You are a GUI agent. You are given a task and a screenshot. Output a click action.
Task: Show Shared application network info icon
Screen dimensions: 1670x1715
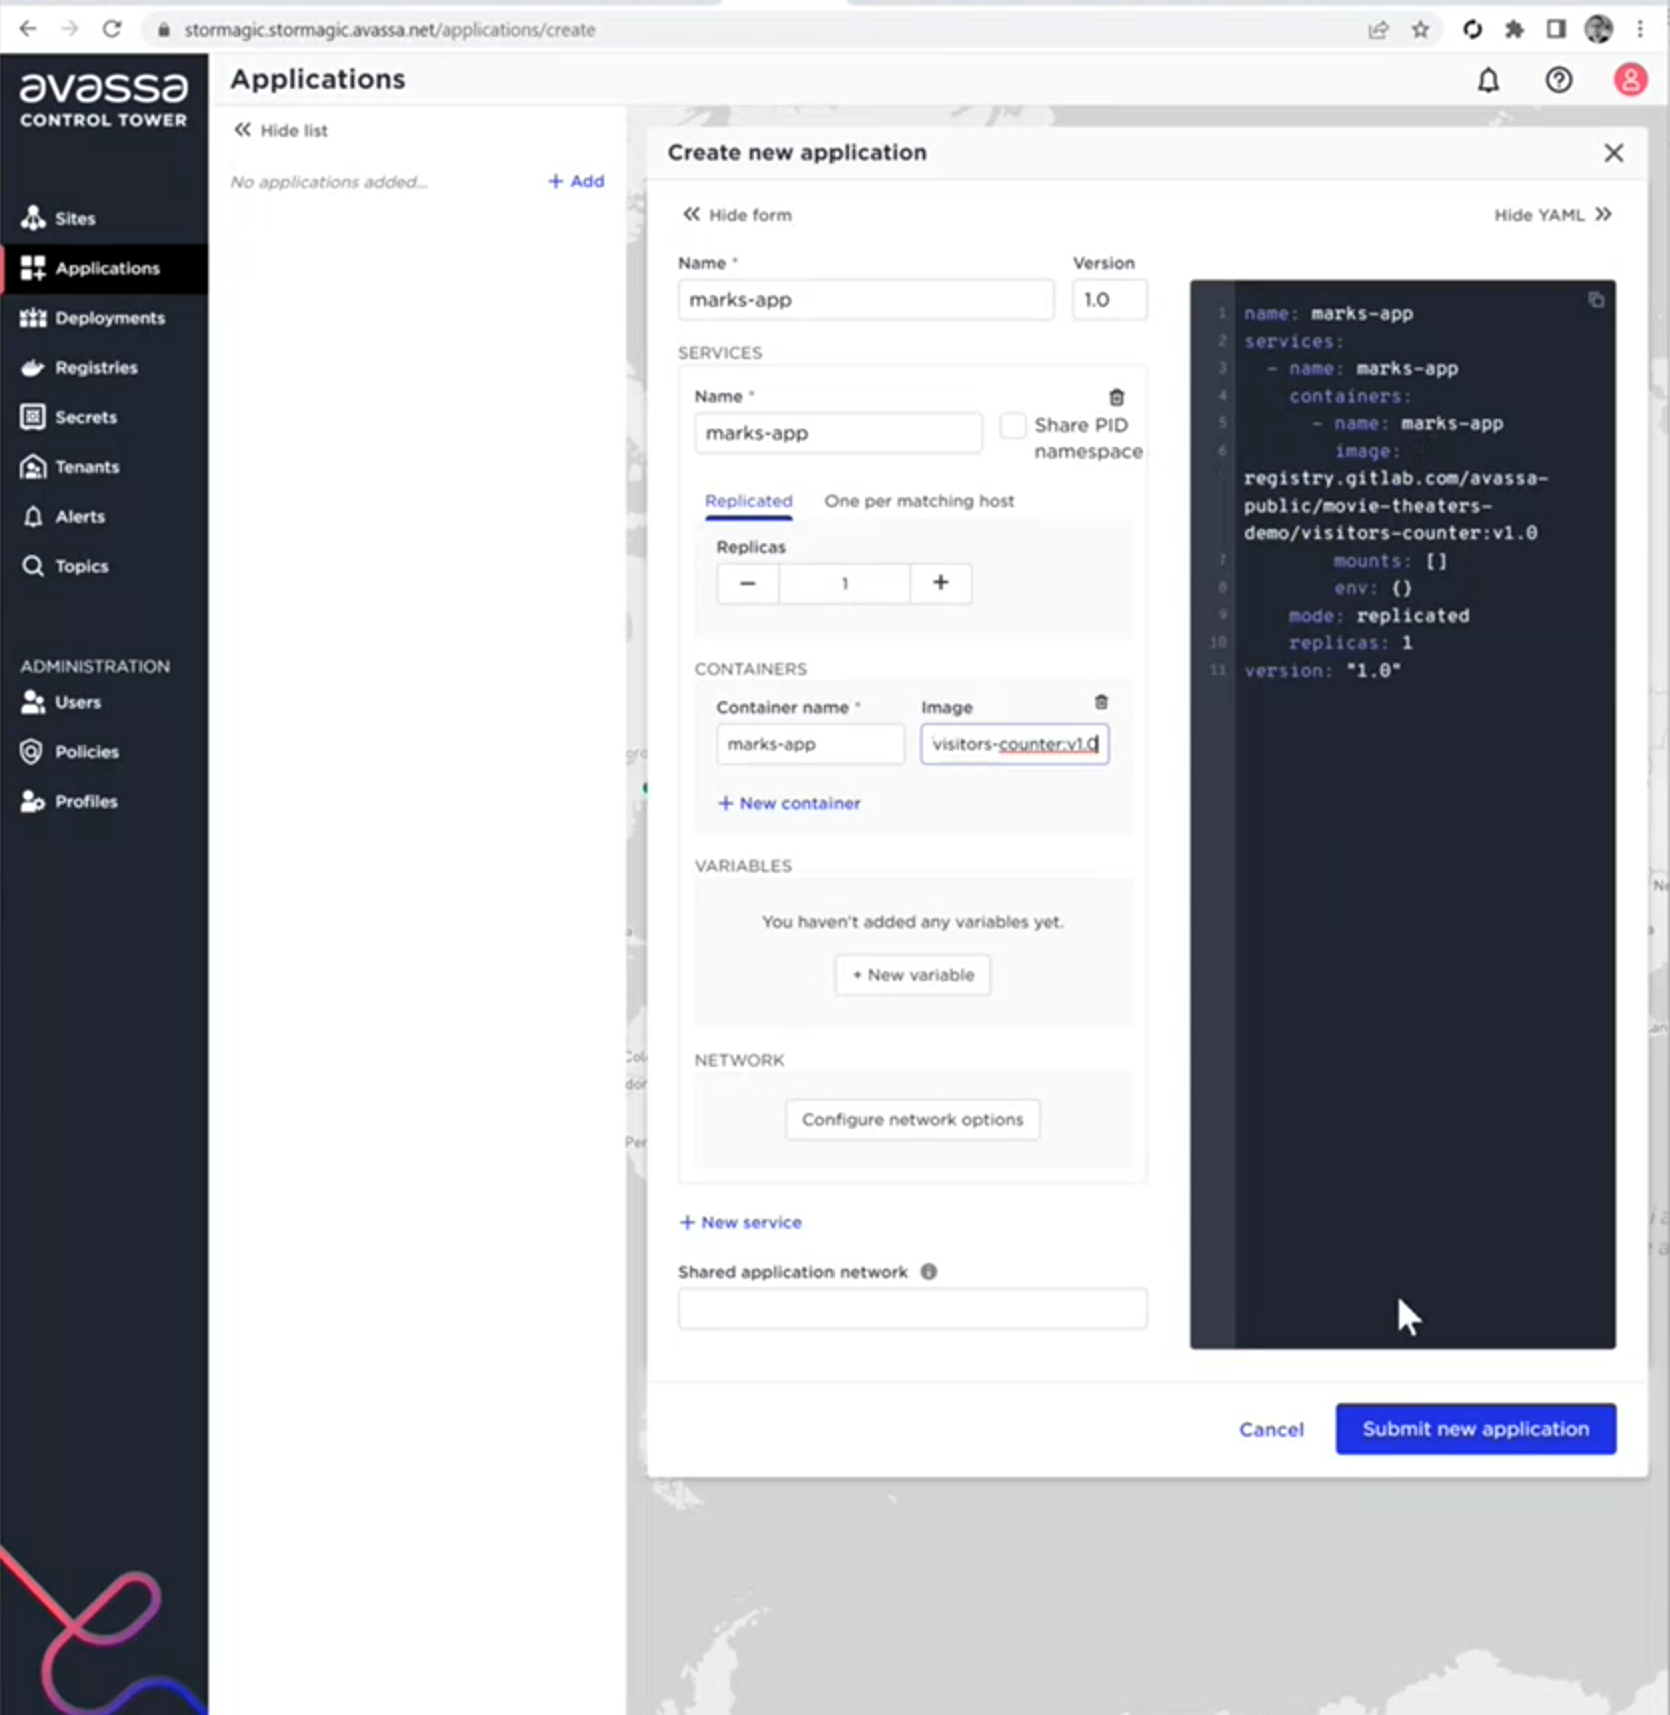[928, 1272]
